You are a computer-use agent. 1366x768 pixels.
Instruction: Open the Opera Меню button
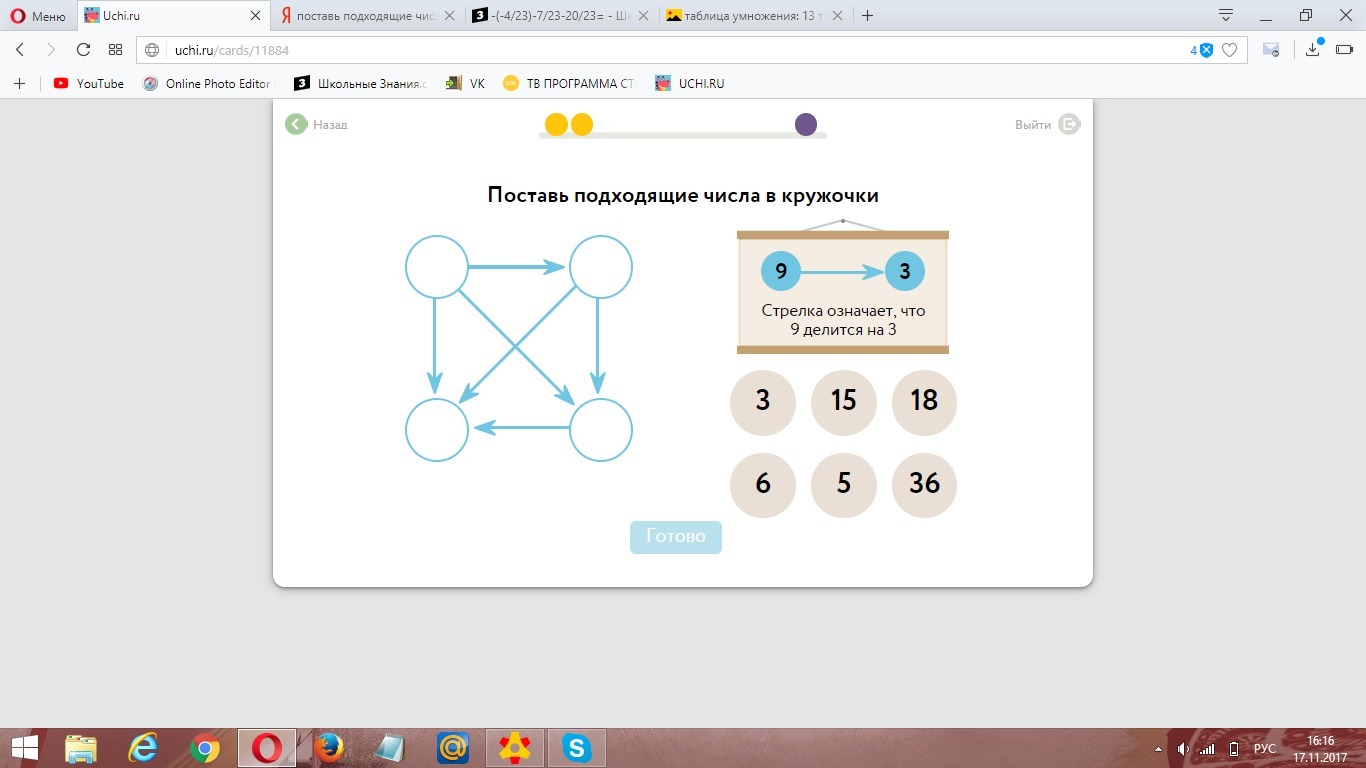coord(38,16)
